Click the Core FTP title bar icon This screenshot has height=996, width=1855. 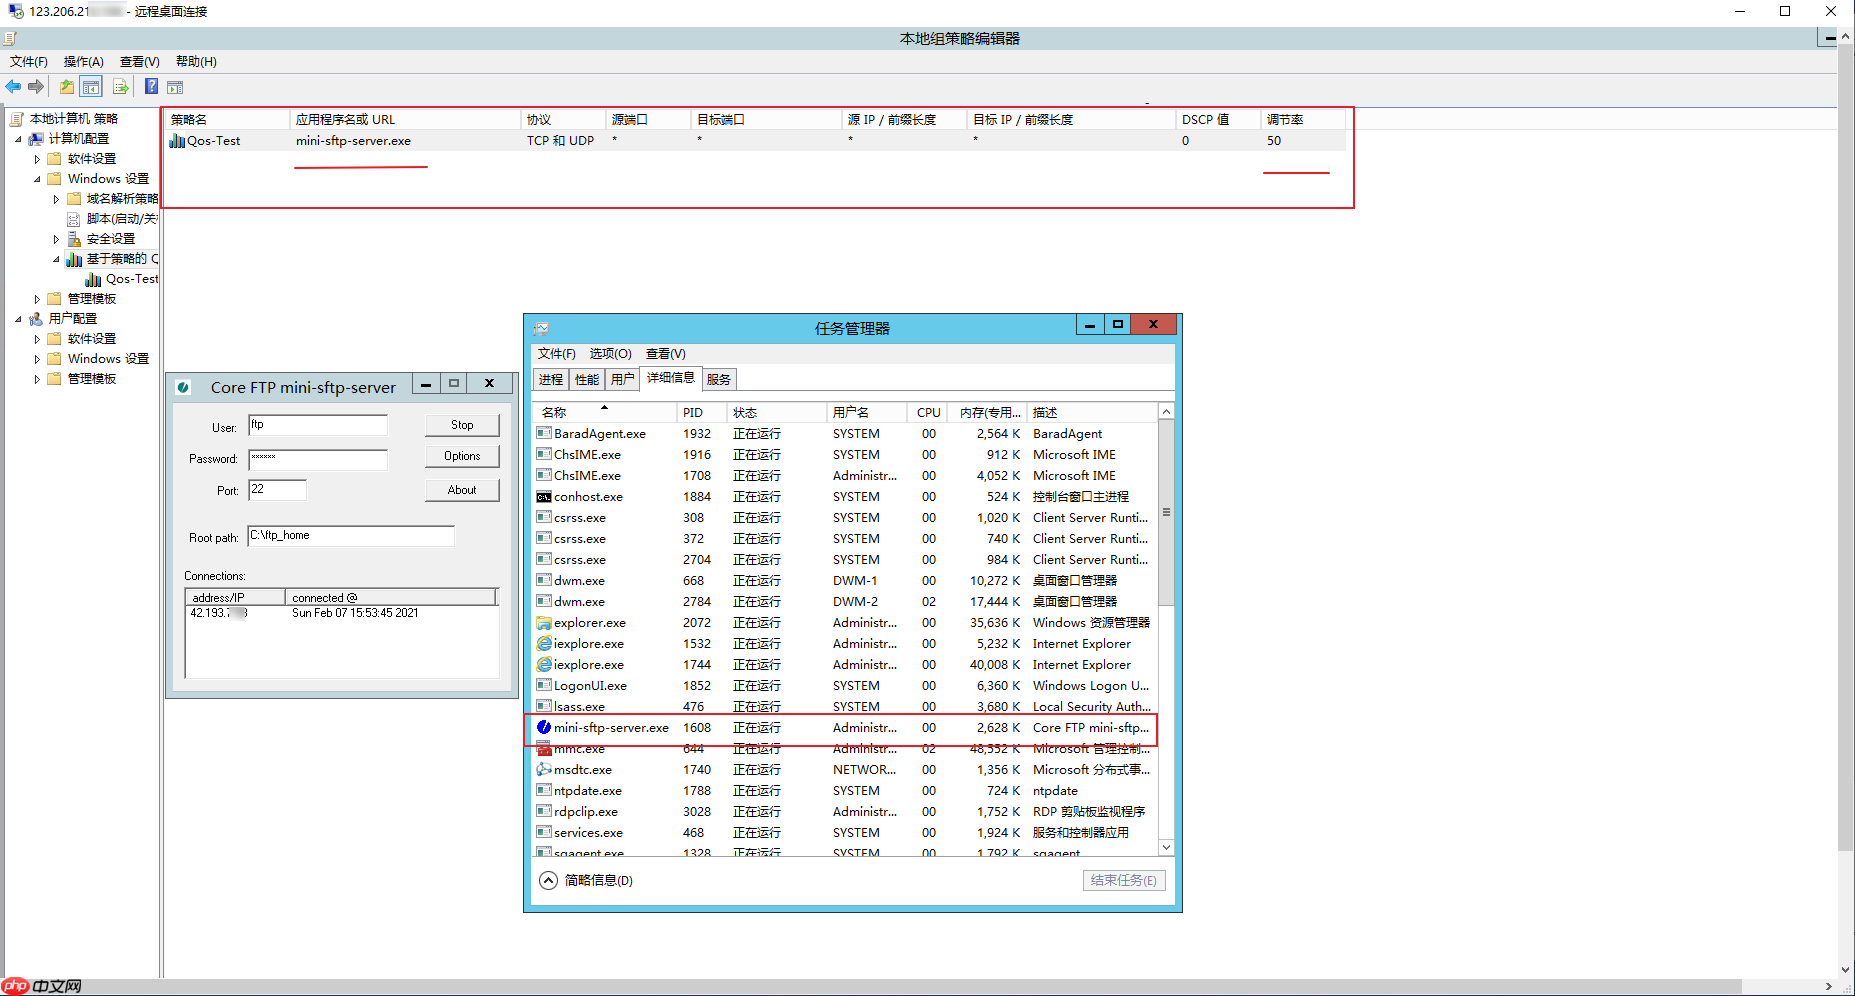pos(183,387)
